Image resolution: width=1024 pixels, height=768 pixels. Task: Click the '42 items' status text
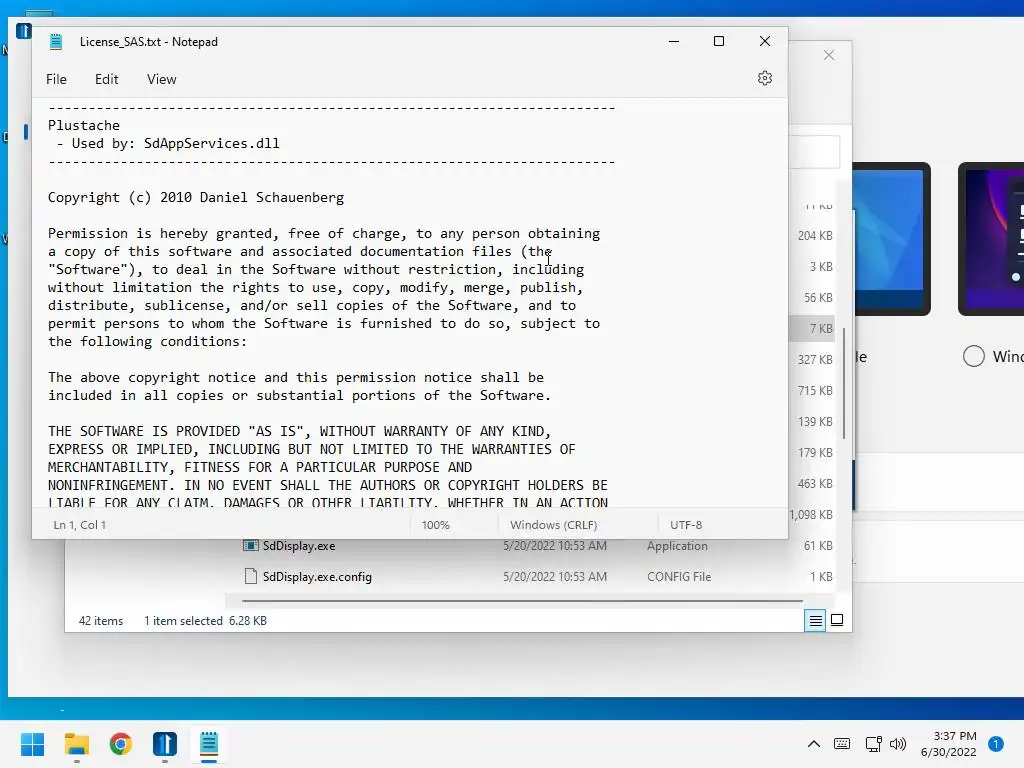tap(101, 621)
